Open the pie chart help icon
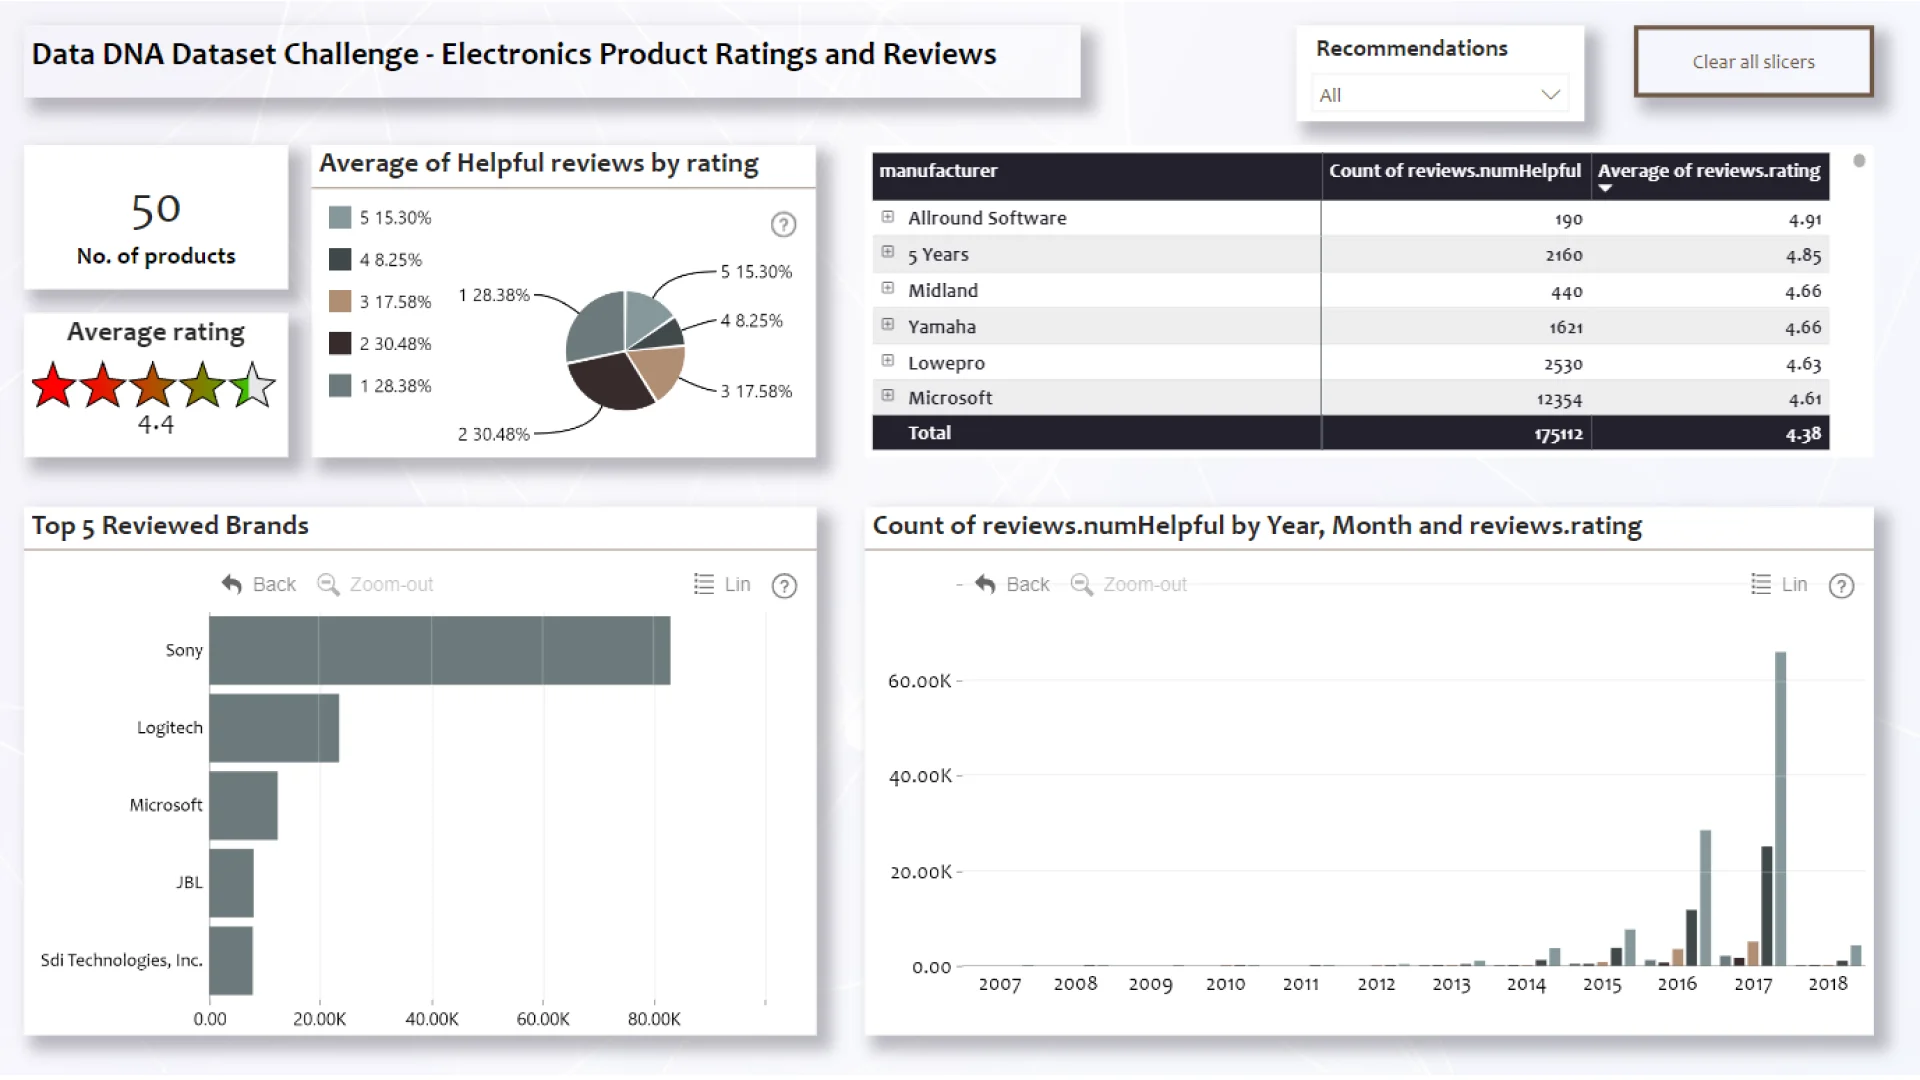 click(783, 225)
